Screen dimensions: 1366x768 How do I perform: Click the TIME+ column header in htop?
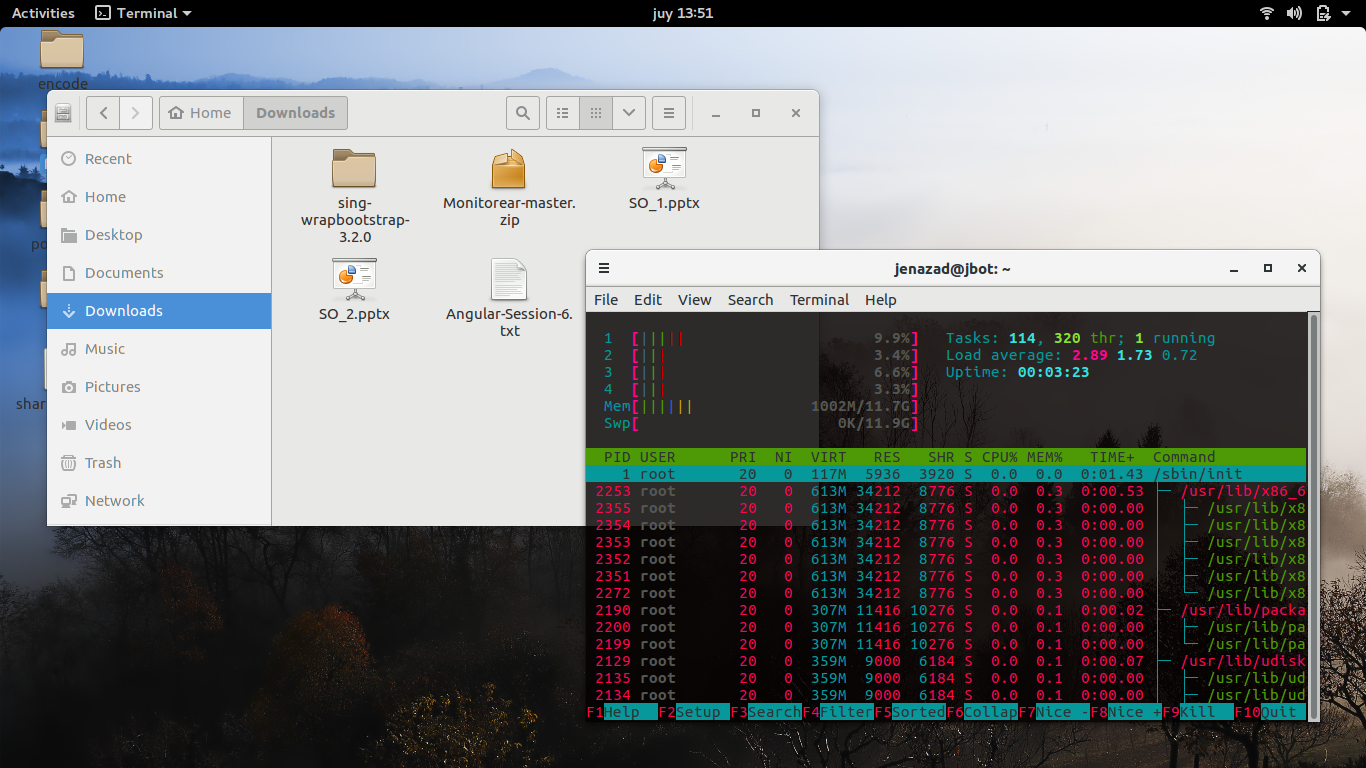(x=1113, y=457)
